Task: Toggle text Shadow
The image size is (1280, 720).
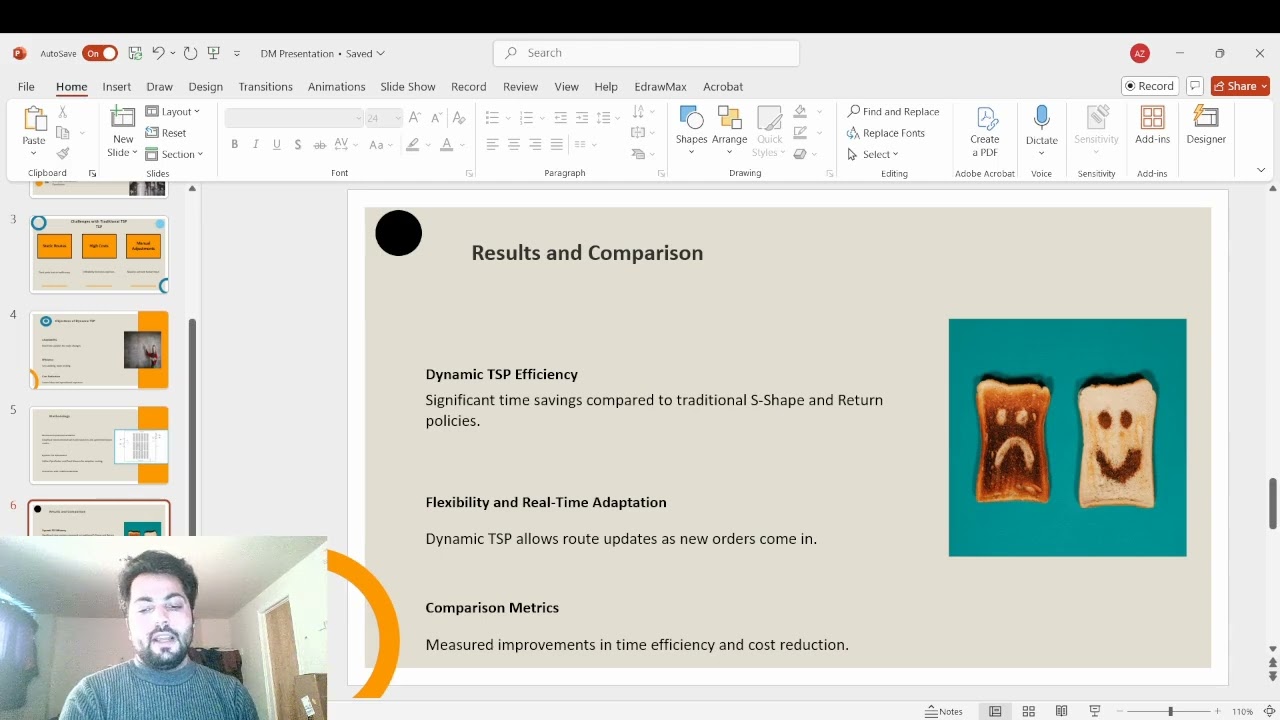Action: tap(297, 145)
